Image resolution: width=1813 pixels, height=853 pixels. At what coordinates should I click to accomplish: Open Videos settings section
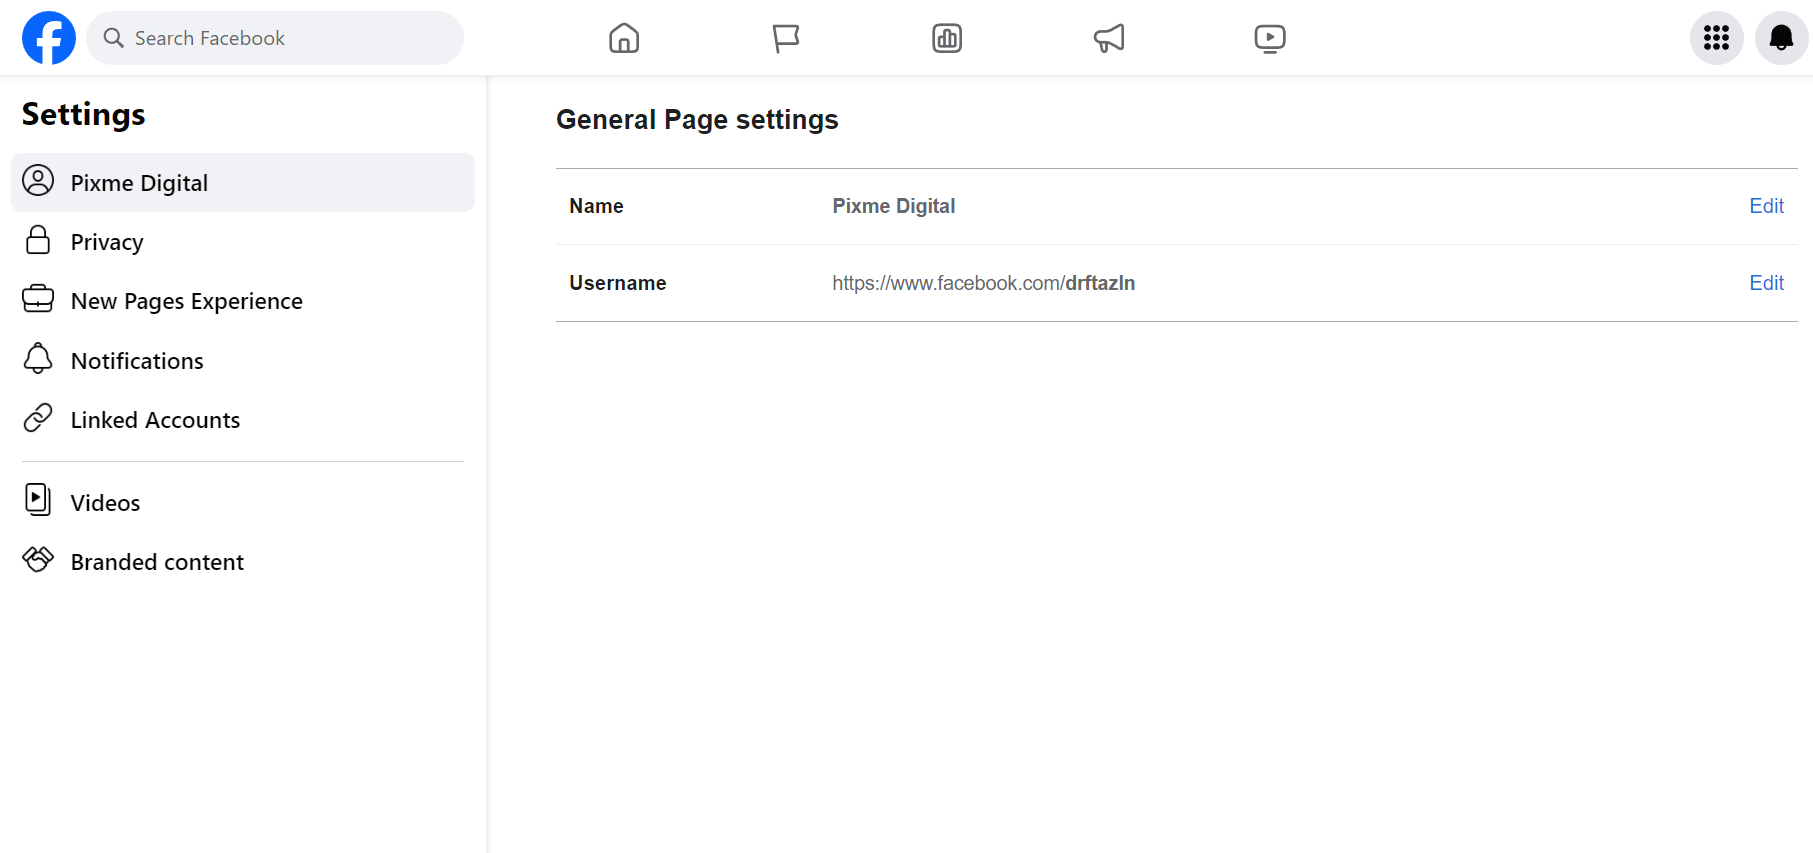point(105,503)
